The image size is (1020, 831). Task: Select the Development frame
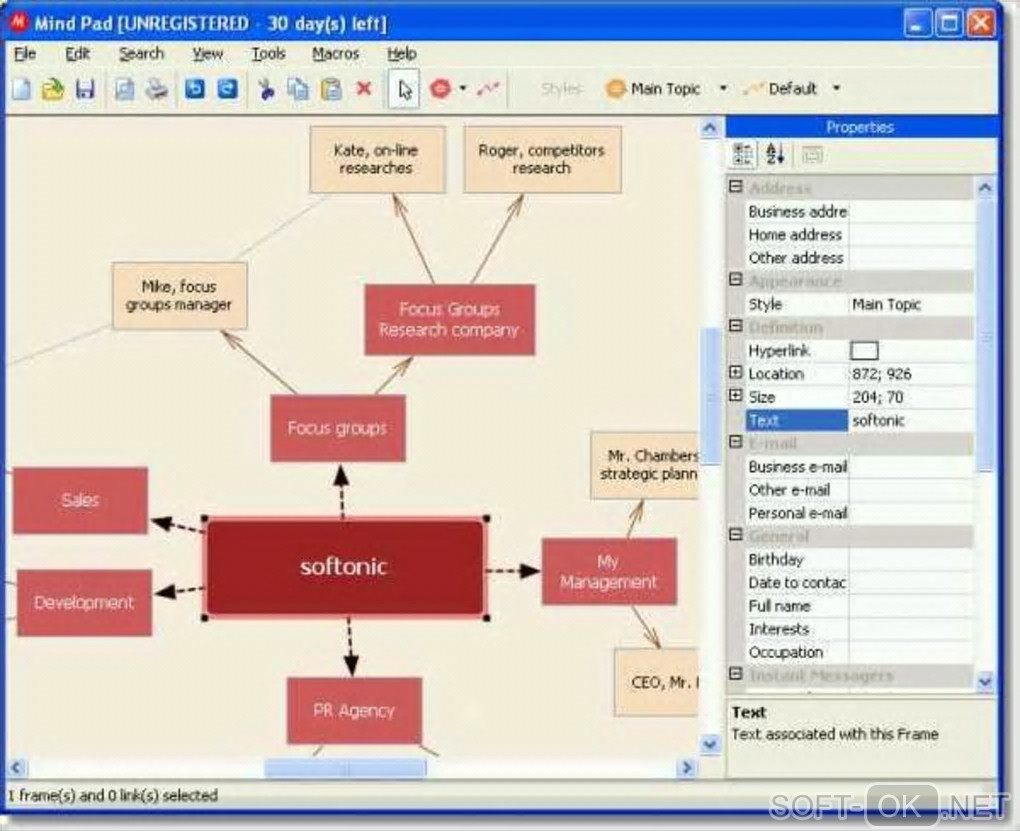point(84,603)
